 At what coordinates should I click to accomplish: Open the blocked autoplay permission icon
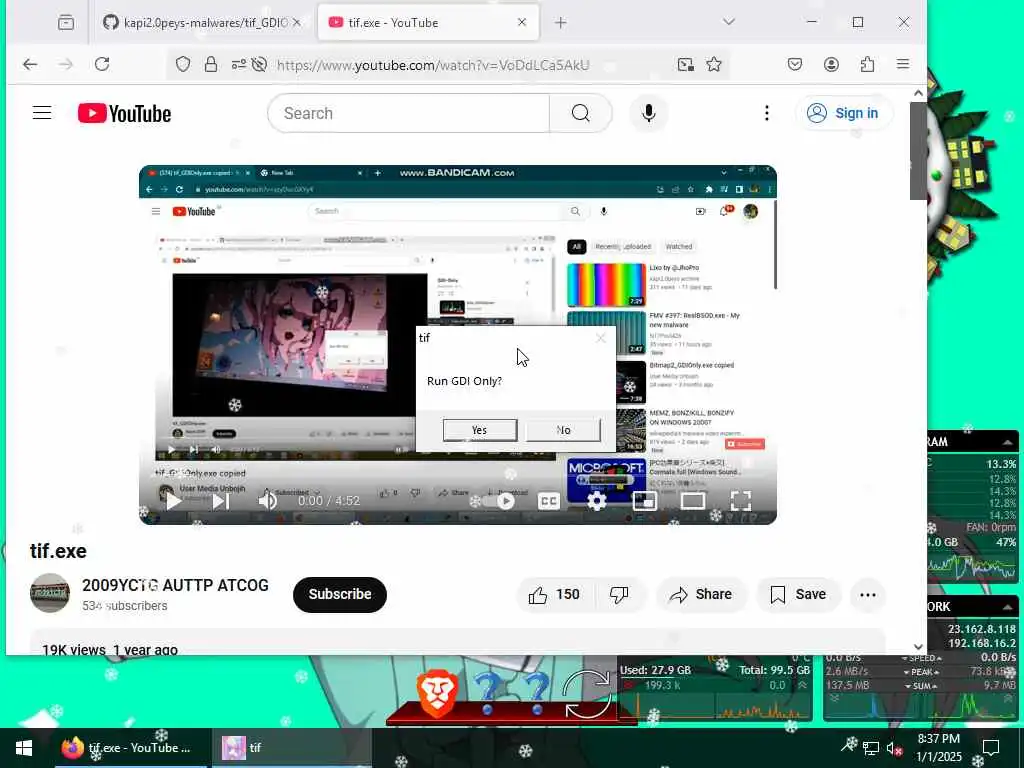click(x=259, y=64)
